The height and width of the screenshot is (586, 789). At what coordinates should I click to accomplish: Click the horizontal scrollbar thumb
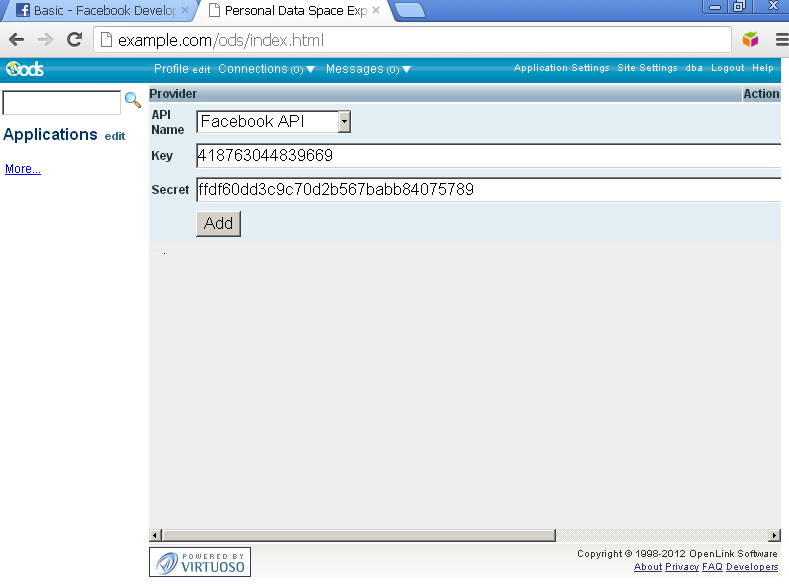[x=359, y=535]
